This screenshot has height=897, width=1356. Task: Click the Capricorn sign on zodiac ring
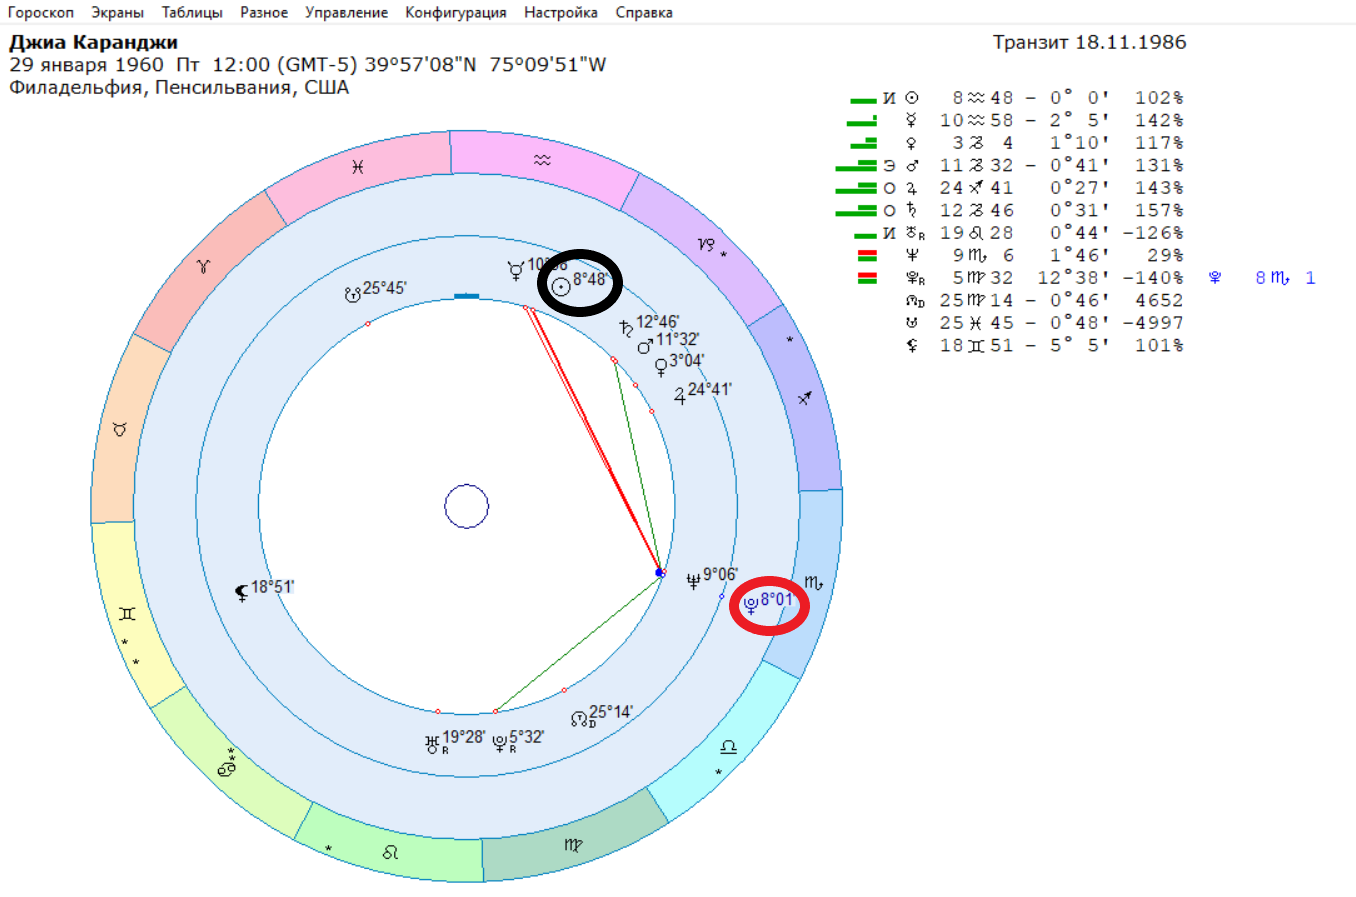[706, 244]
